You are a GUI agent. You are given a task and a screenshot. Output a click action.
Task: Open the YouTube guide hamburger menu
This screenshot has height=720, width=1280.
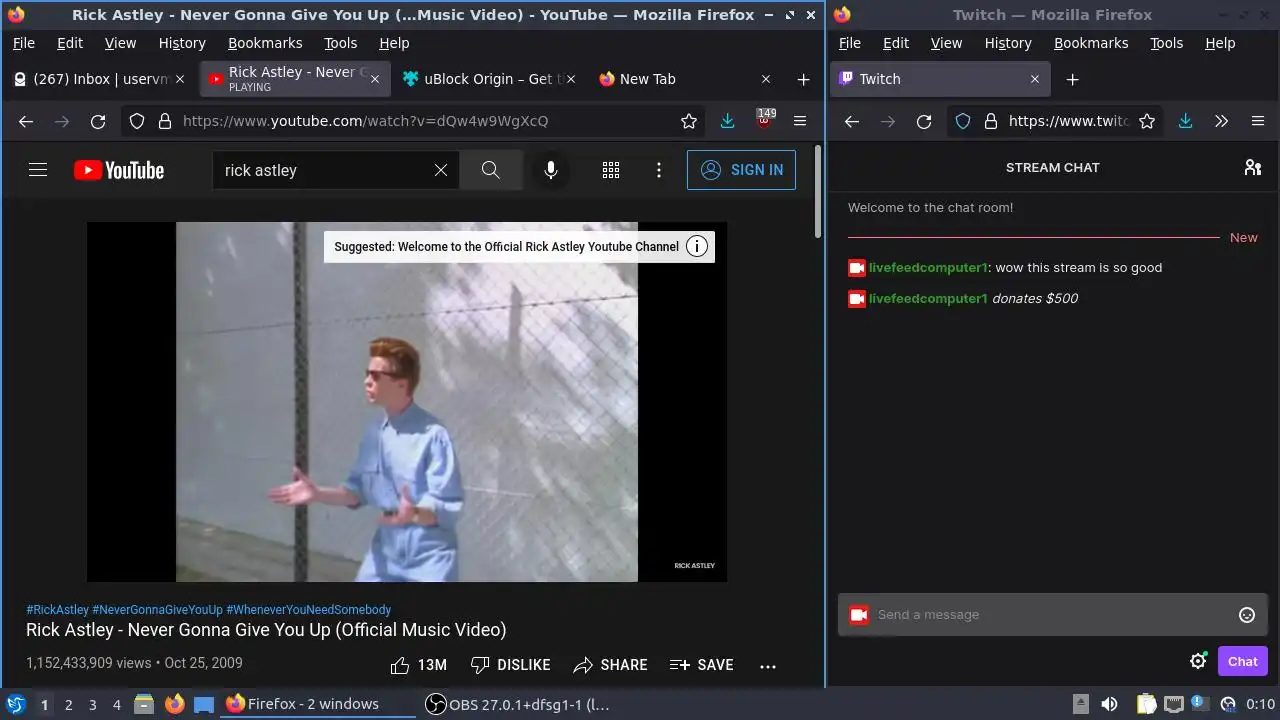tap(38, 170)
